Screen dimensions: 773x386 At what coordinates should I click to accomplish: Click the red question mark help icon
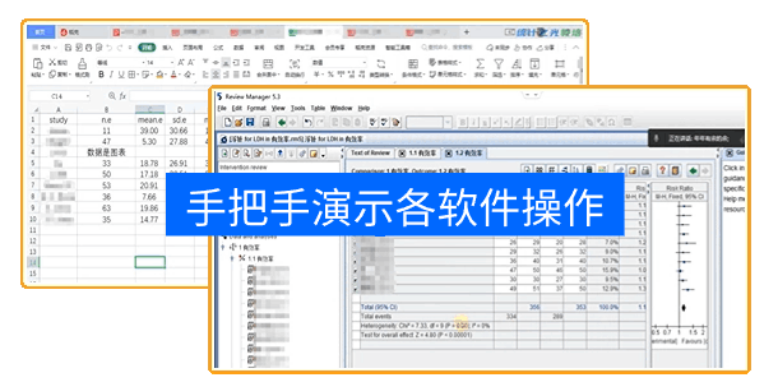663,170
